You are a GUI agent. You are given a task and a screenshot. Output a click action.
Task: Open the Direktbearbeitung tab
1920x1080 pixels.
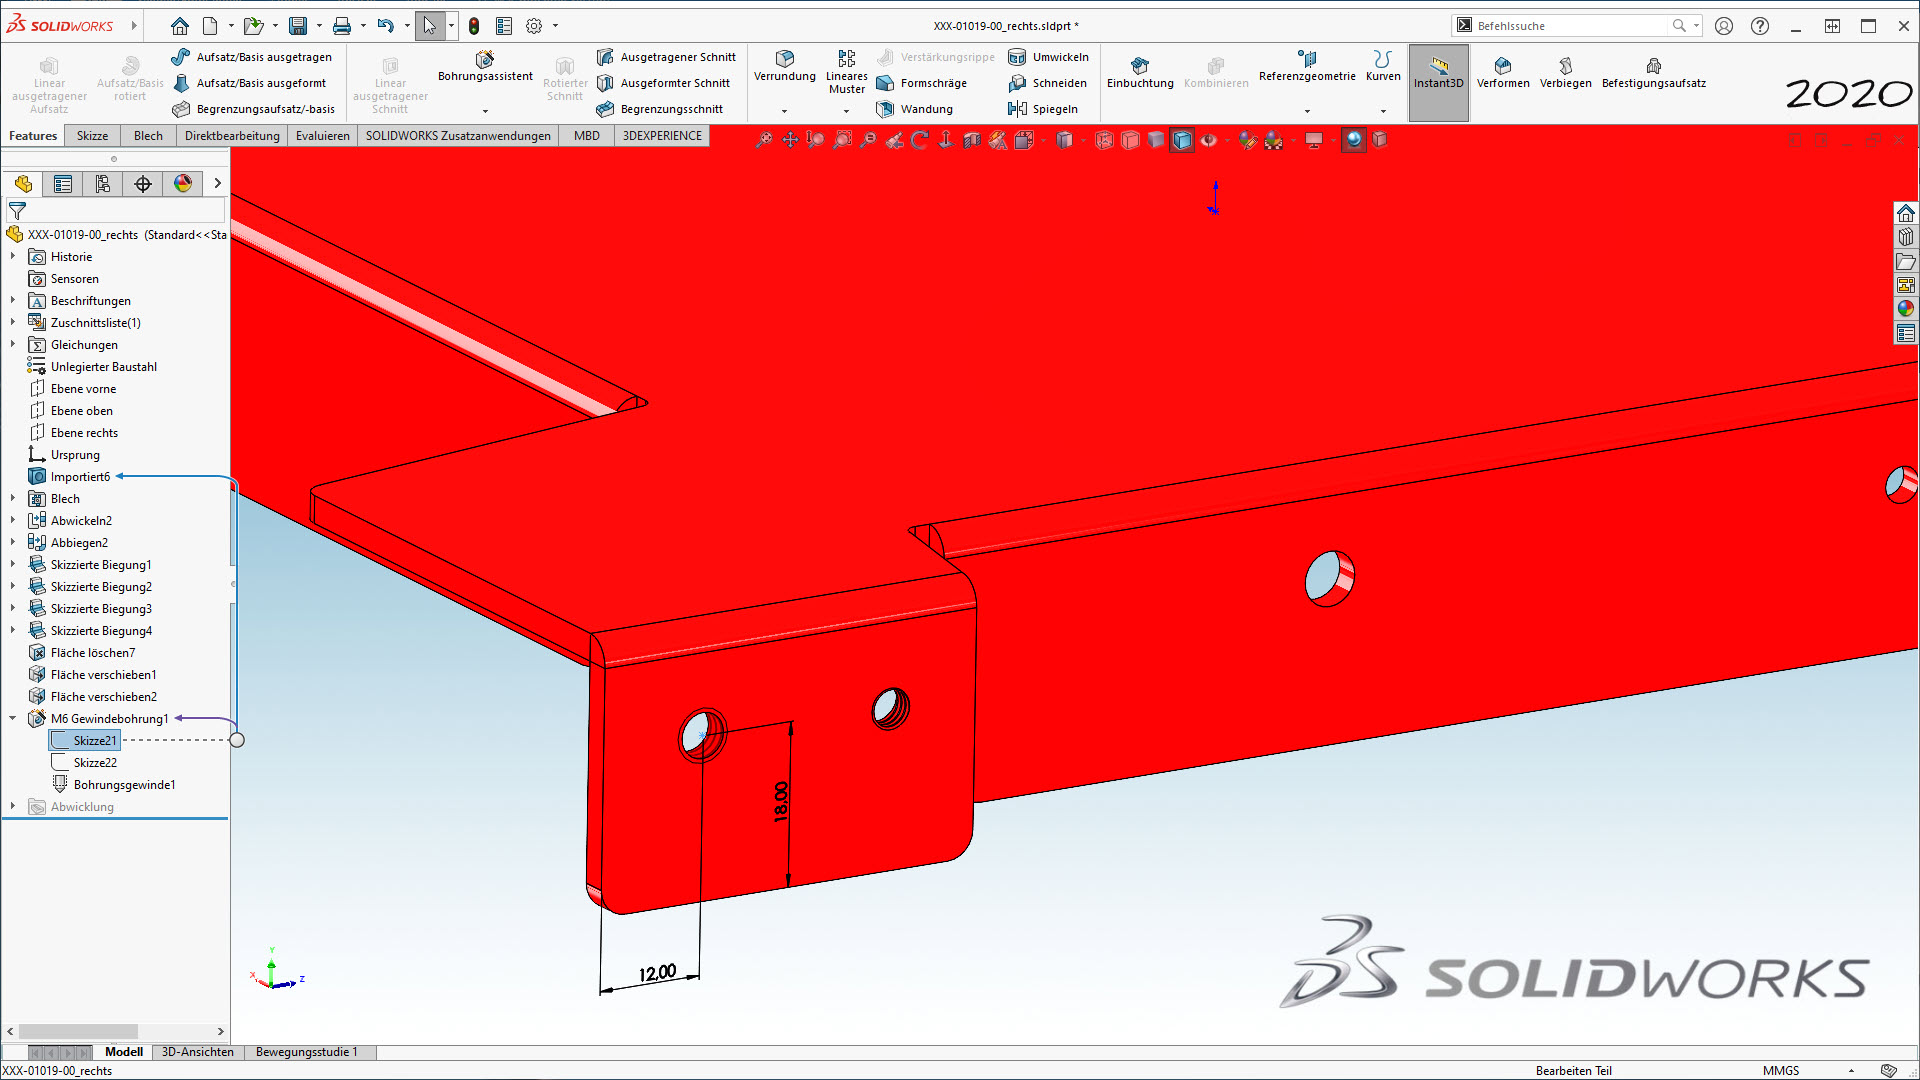click(x=232, y=136)
